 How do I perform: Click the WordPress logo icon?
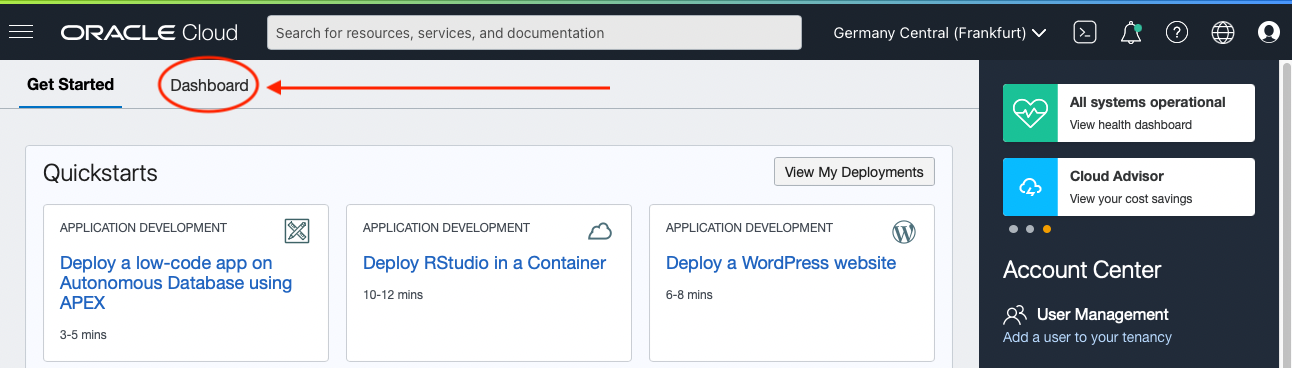click(903, 232)
